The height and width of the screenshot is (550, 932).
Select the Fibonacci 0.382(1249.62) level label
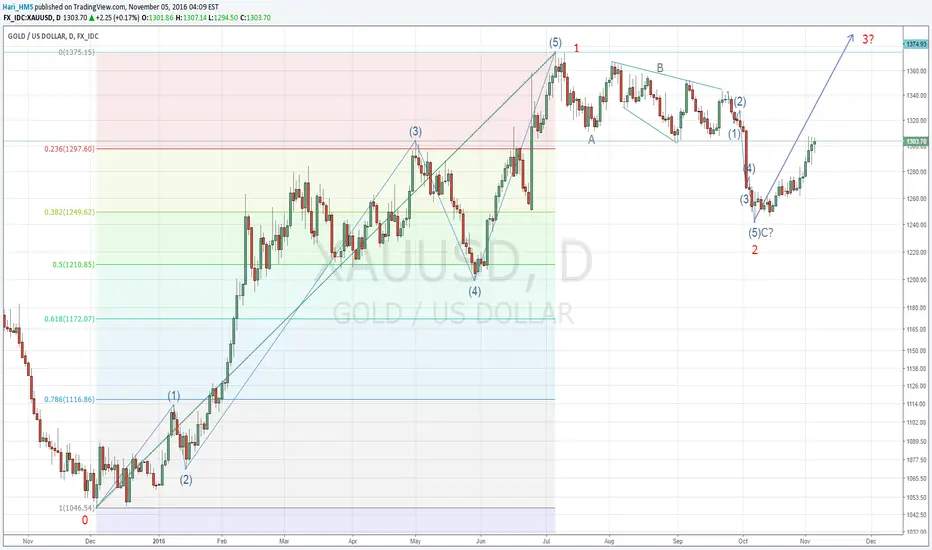tap(69, 212)
